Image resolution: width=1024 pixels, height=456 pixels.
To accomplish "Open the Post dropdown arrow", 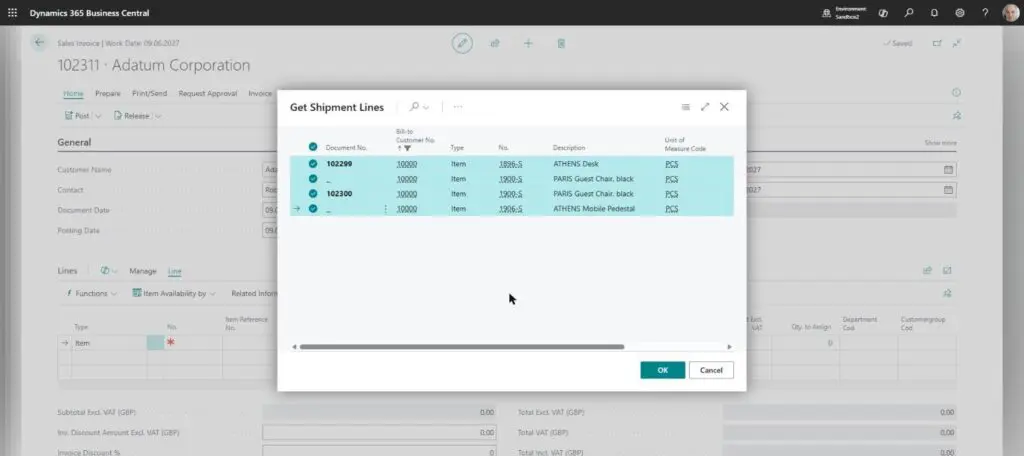I will click(x=99, y=116).
